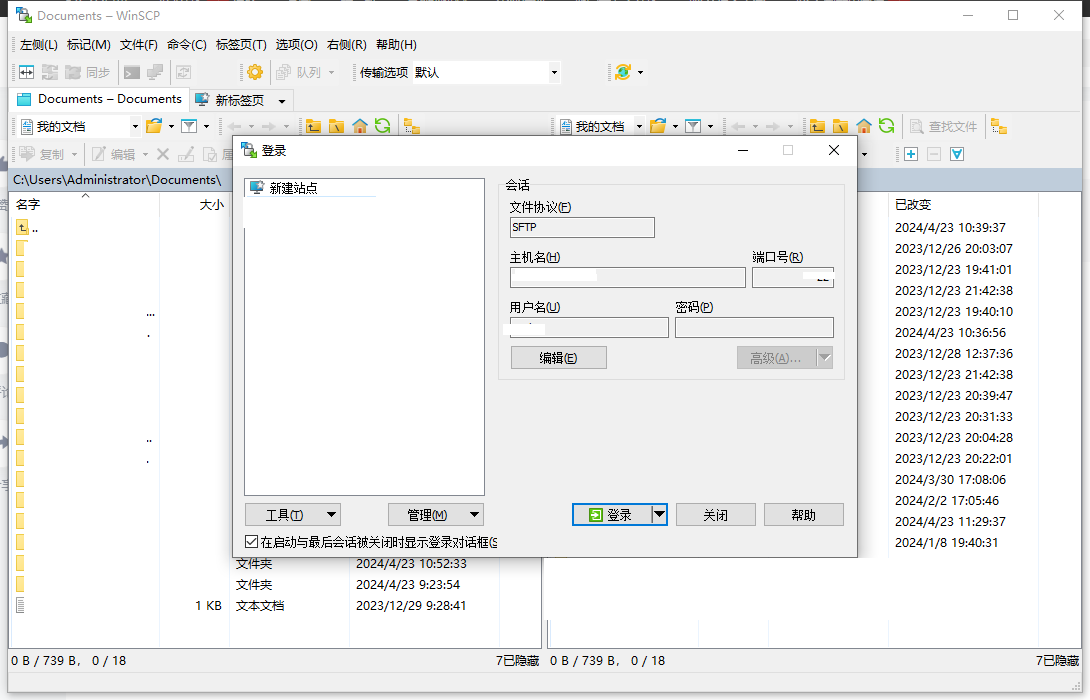This screenshot has width=1090, height=700.
Task: Click right panel's root directory icon
Action: [841, 126]
